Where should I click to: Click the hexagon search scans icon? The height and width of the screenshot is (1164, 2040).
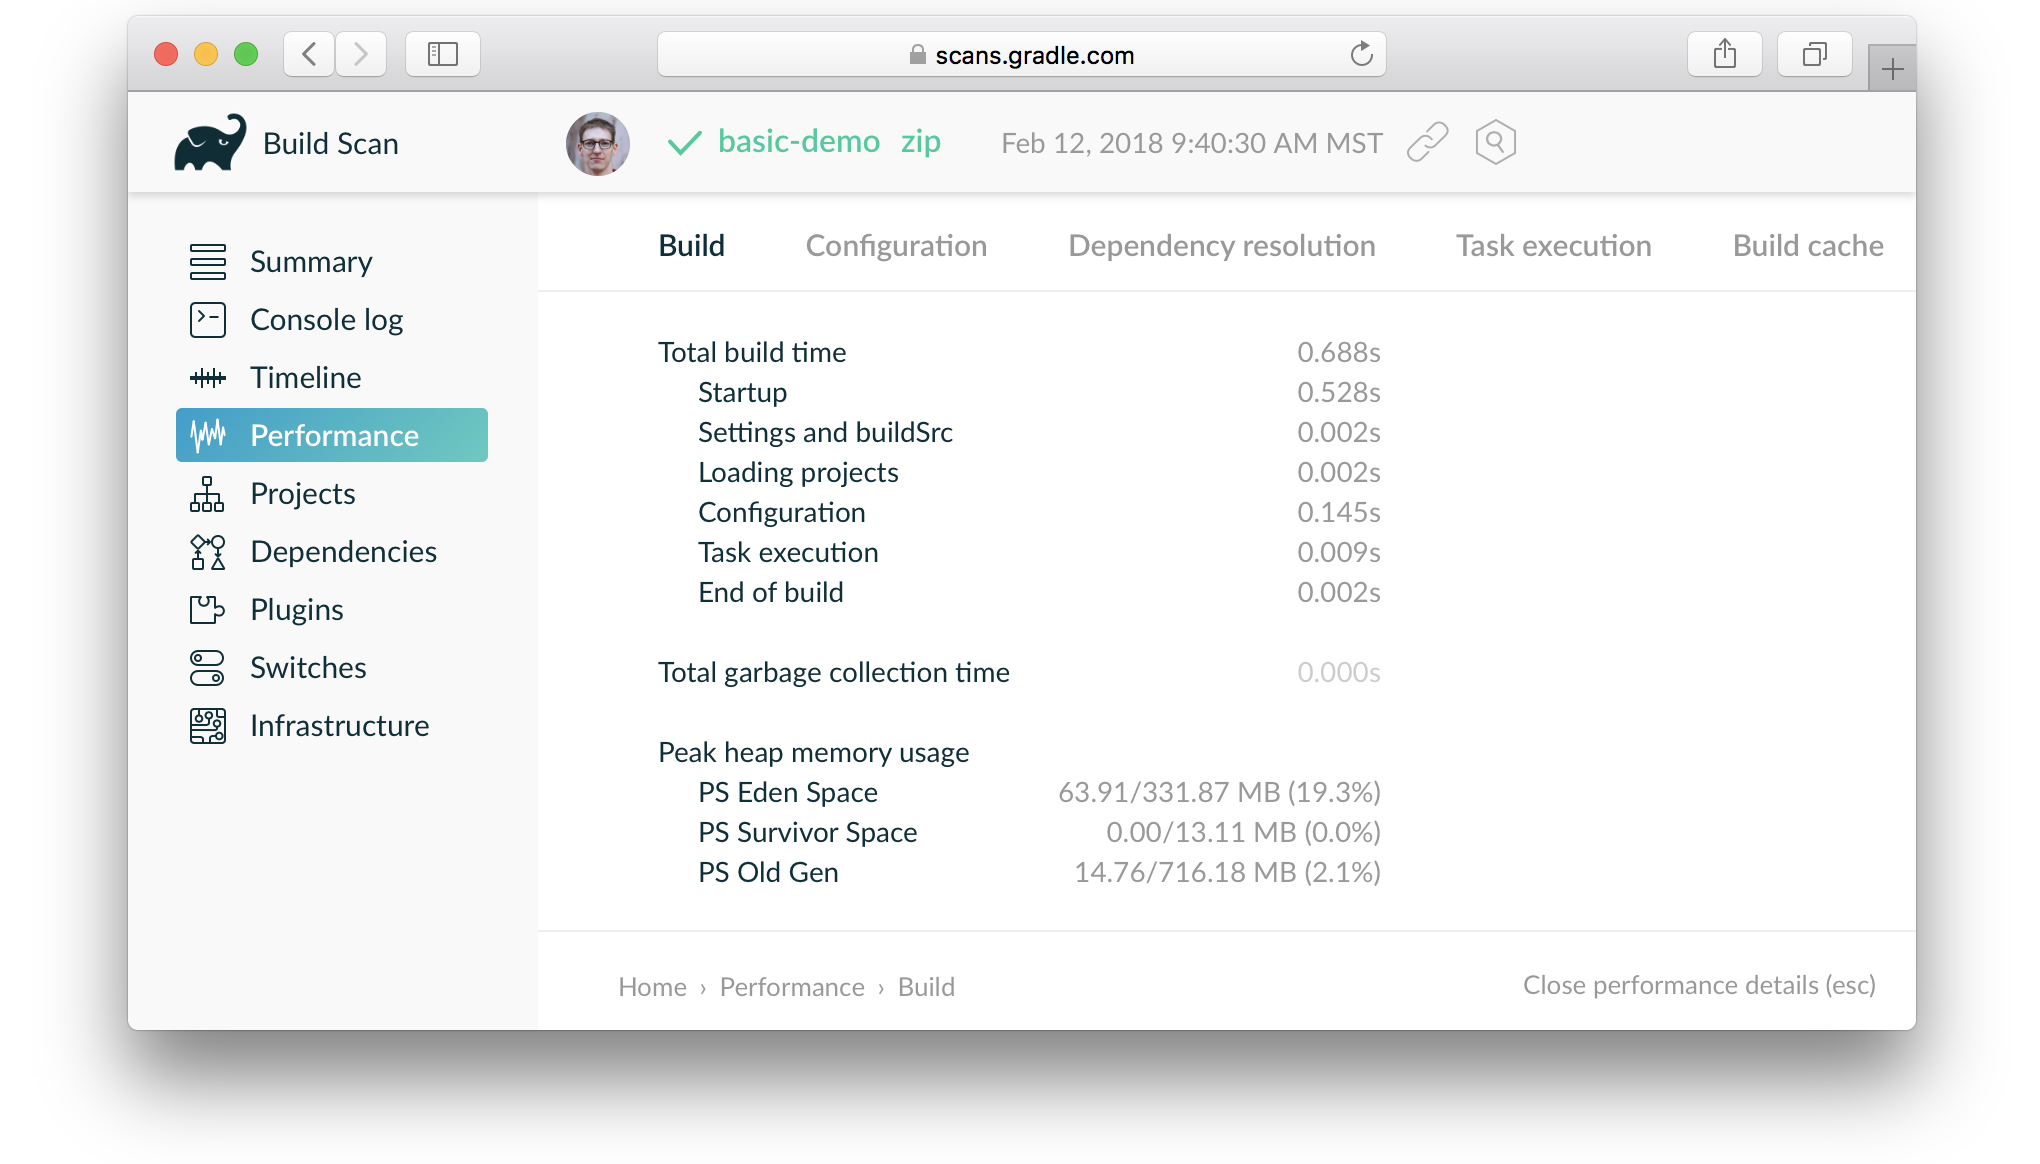tap(1495, 143)
